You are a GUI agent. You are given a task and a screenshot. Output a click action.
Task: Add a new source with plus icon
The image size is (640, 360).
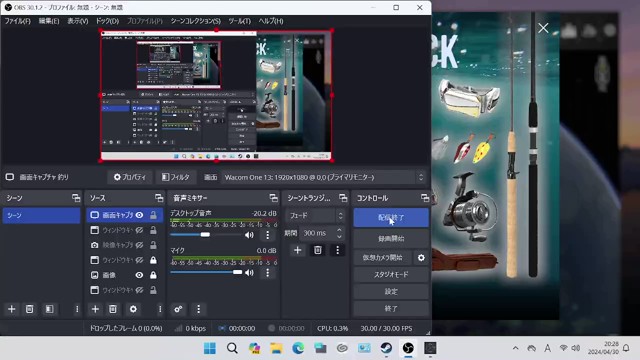95,309
